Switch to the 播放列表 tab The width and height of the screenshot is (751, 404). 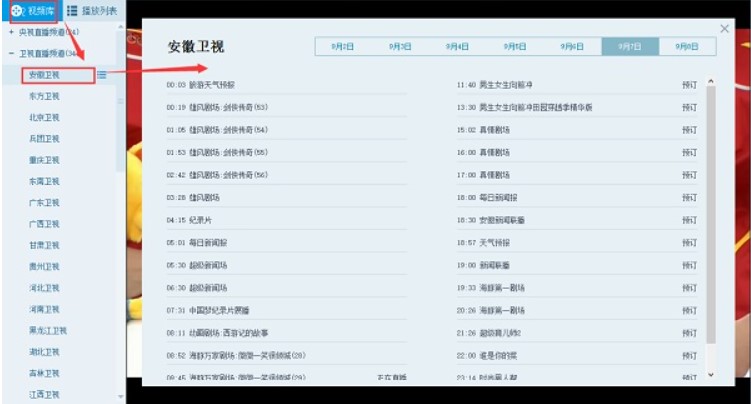click(x=92, y=11)
